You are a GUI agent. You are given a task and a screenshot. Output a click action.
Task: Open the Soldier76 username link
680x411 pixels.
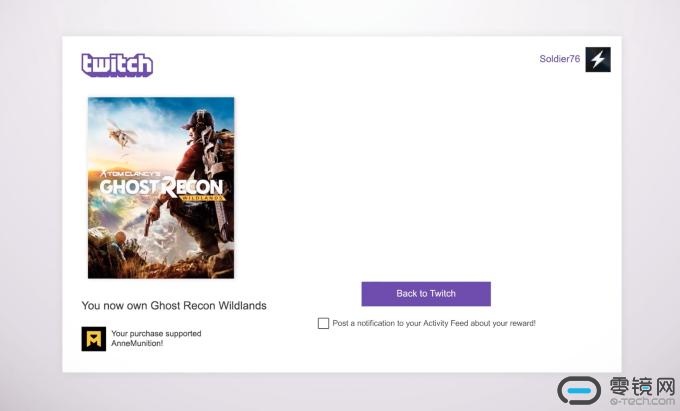pos(559,59)
